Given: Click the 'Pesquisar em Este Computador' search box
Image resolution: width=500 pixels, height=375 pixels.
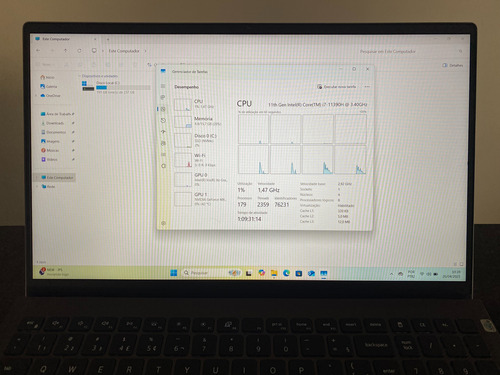Looking at the screenshot, I should tap(410, 51).
